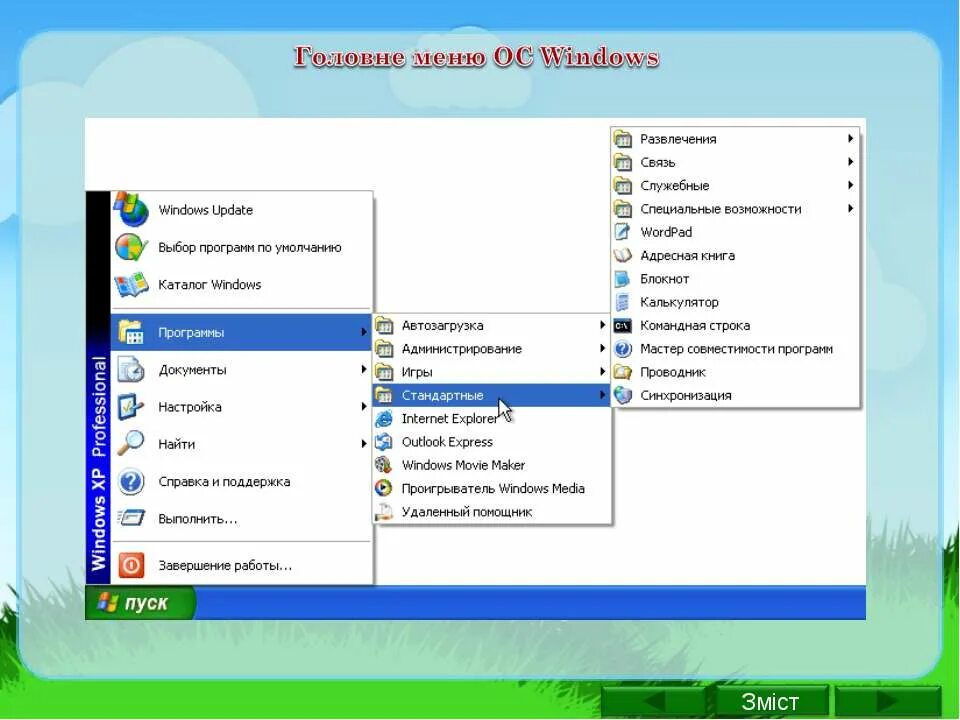Click the default programs selection icon
This screenshot has height=720, width=960.
[x=131, y=247]
